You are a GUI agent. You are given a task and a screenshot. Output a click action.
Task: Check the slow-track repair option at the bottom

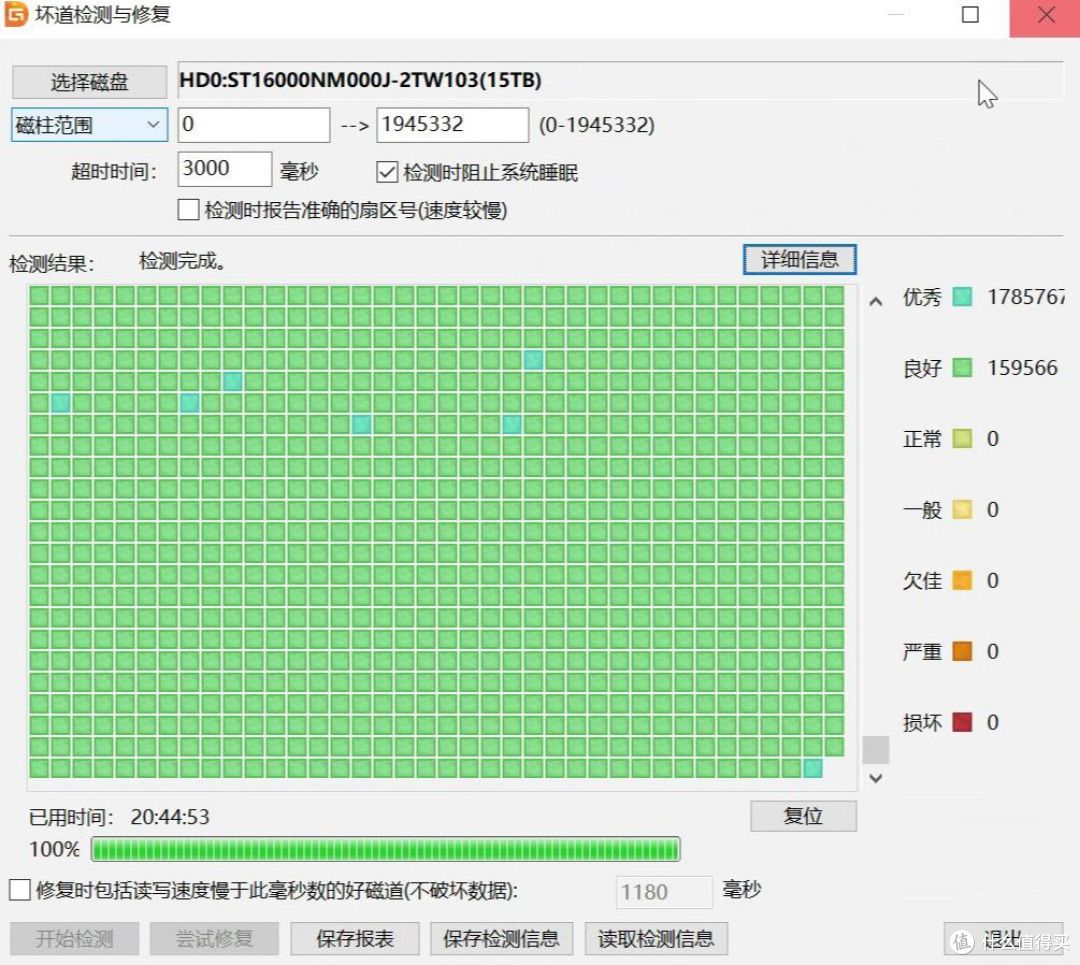tap(18, 889)
